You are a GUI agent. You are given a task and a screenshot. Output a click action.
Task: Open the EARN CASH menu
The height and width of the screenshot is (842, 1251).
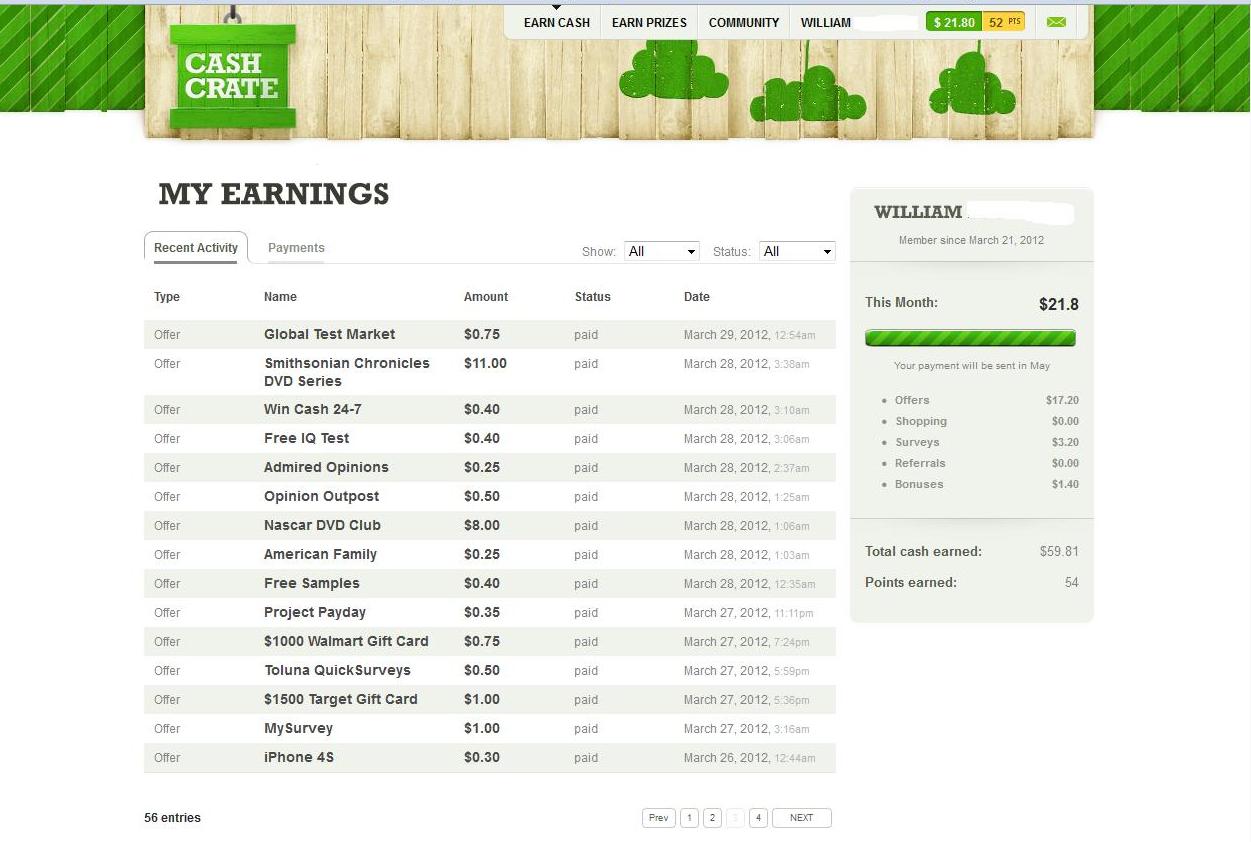coord(556,22)
